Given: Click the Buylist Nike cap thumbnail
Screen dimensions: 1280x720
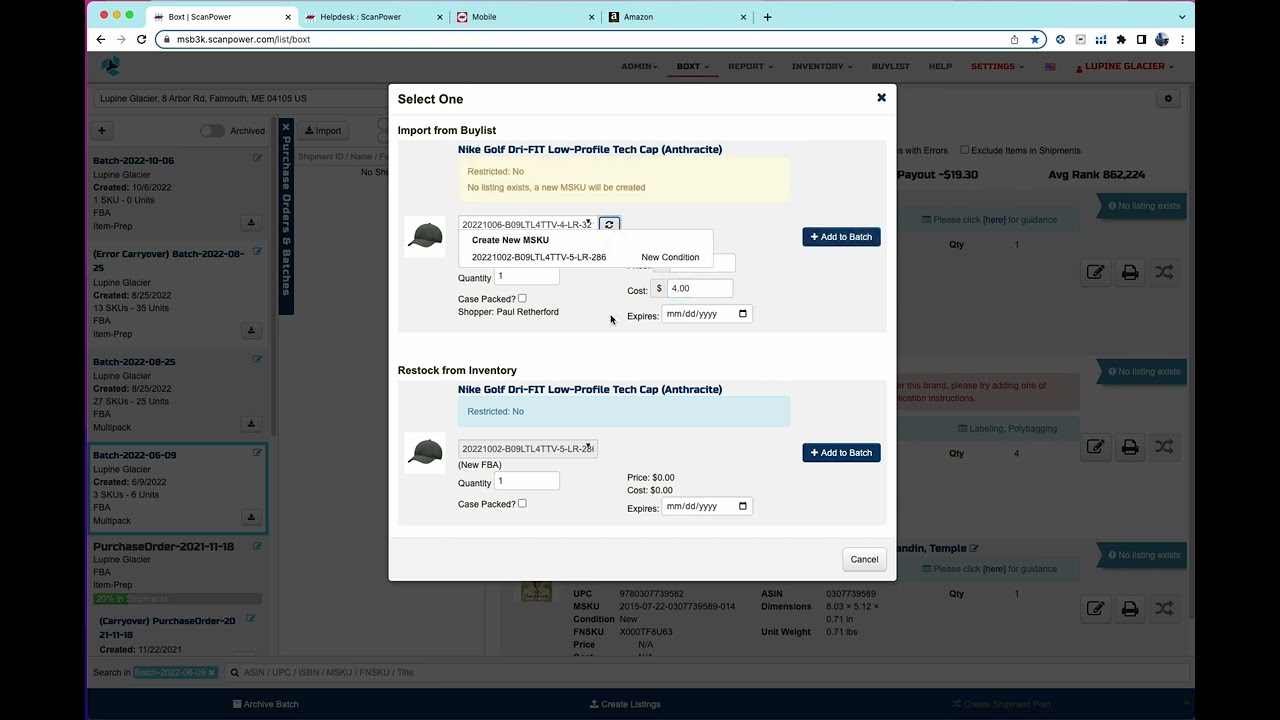Looking at the screenshot, I should click(x=425, y=236).
